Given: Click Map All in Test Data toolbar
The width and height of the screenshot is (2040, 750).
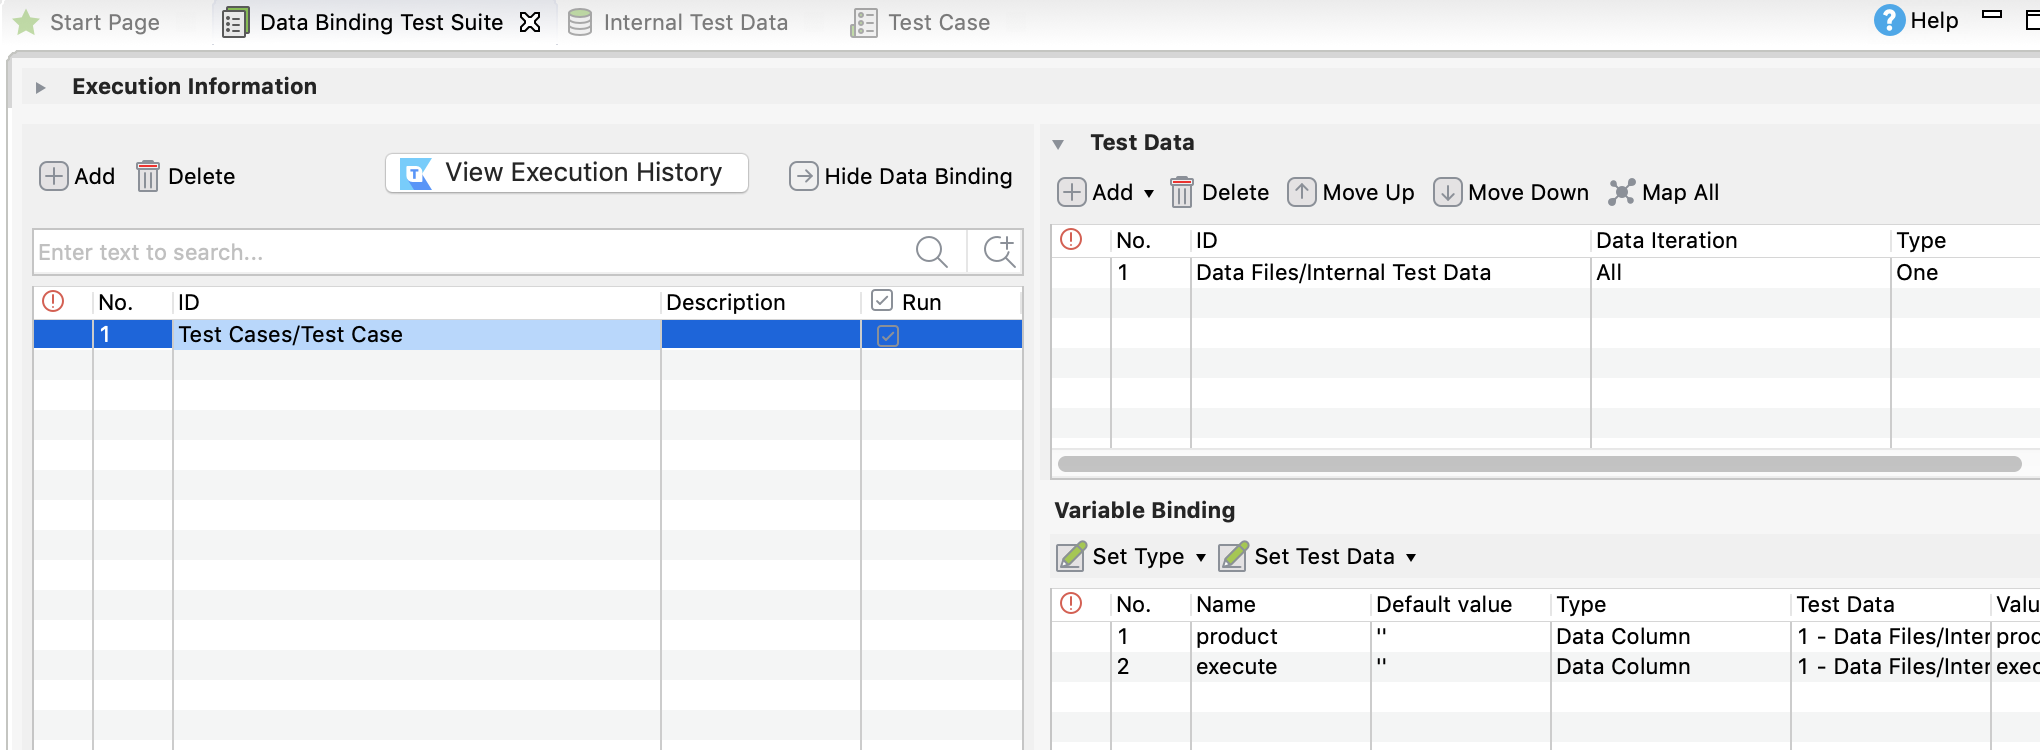Looking at the screenshot, I should [1664, 192].
